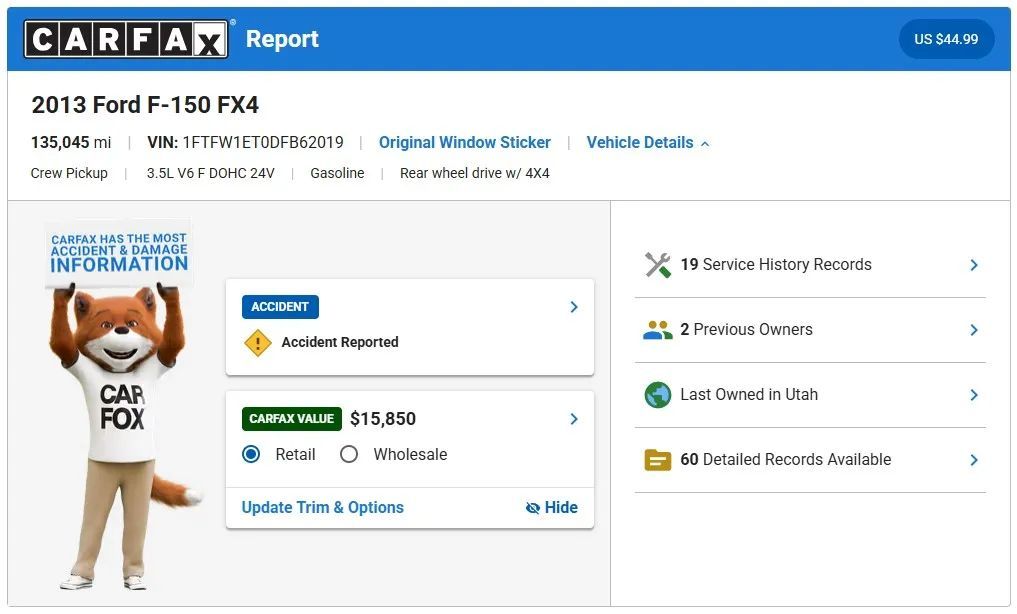Click the wrench service history icon
Screen dimensions: 1017x614
coord(658,265)
